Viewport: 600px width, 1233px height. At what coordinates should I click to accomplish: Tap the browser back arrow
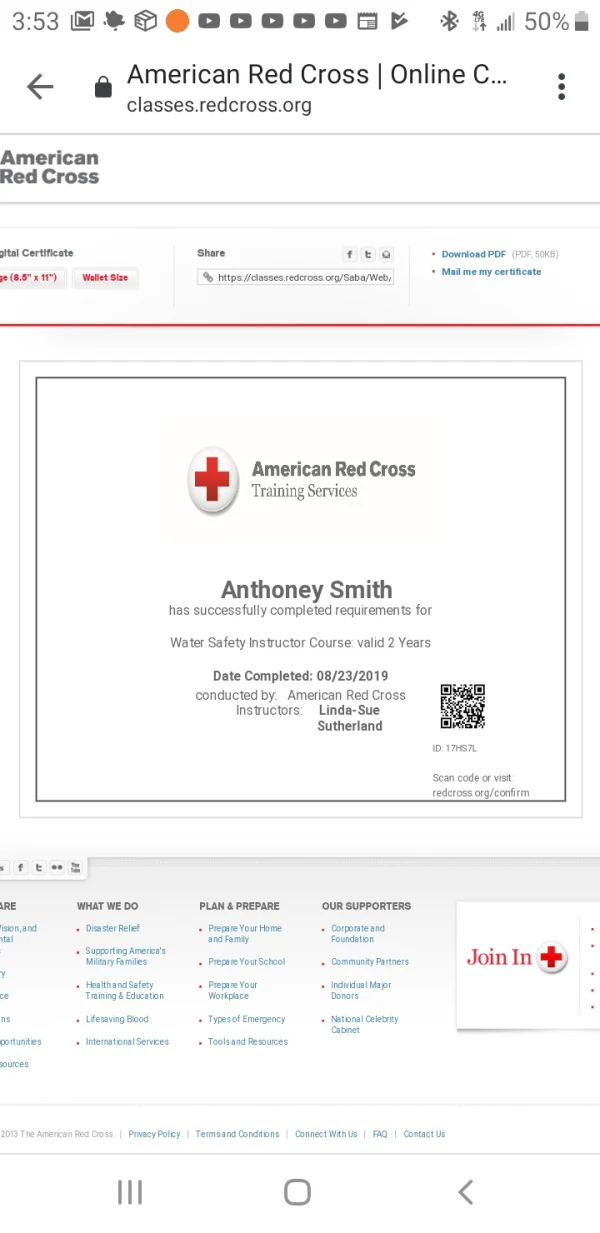(40, 88)
